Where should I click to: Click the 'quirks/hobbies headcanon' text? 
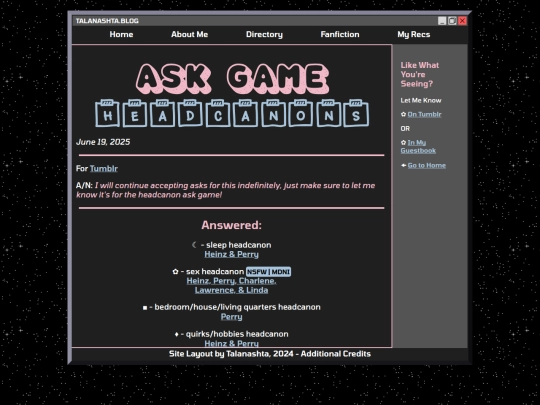tap(237, 334)
